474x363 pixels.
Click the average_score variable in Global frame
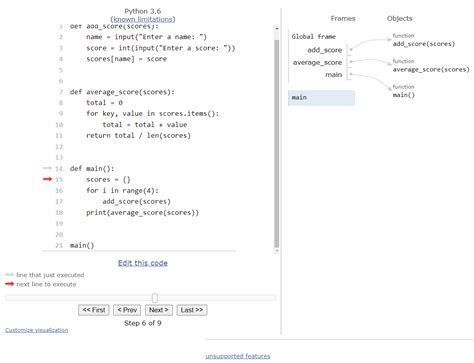click(x=317, y=62)
